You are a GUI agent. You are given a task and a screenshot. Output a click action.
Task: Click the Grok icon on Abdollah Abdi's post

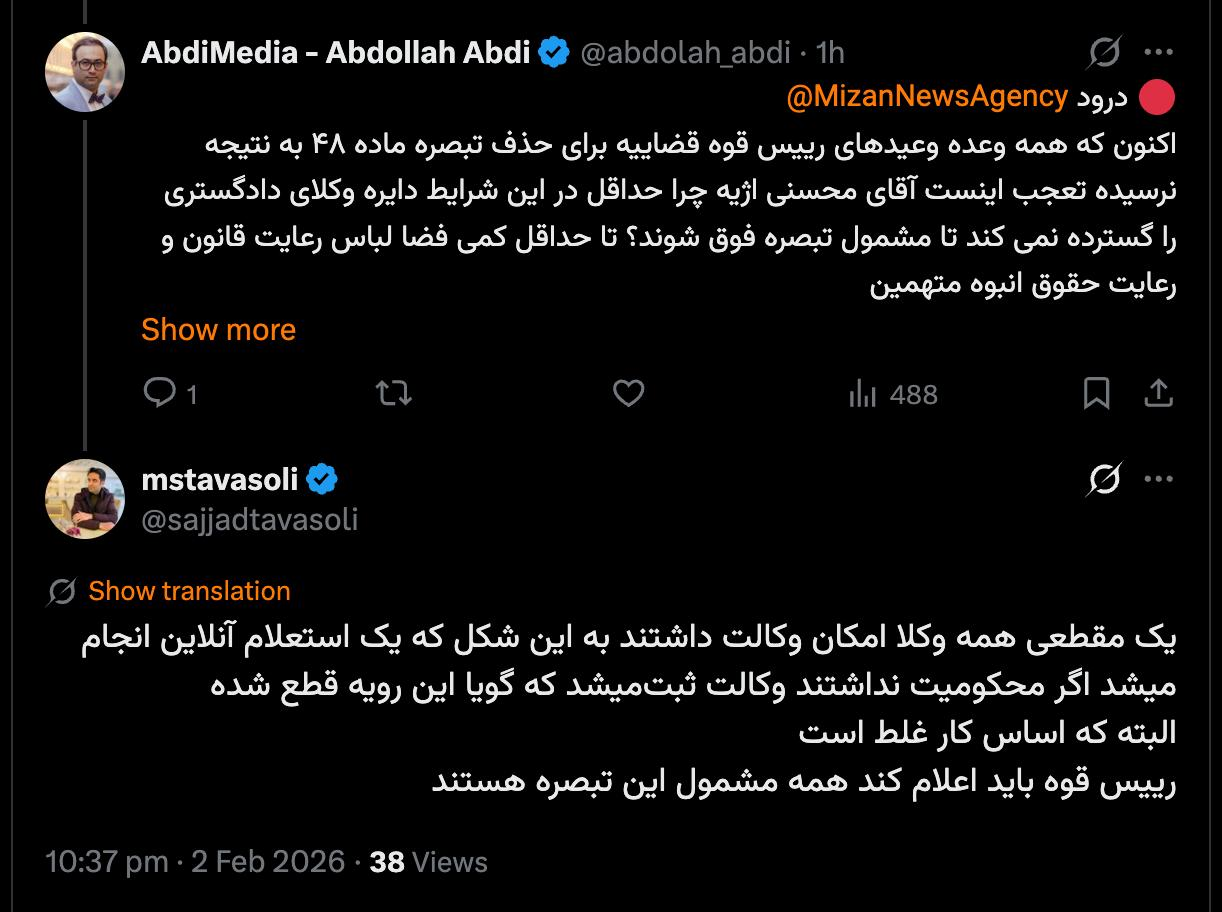click(x=1105, y=52)
